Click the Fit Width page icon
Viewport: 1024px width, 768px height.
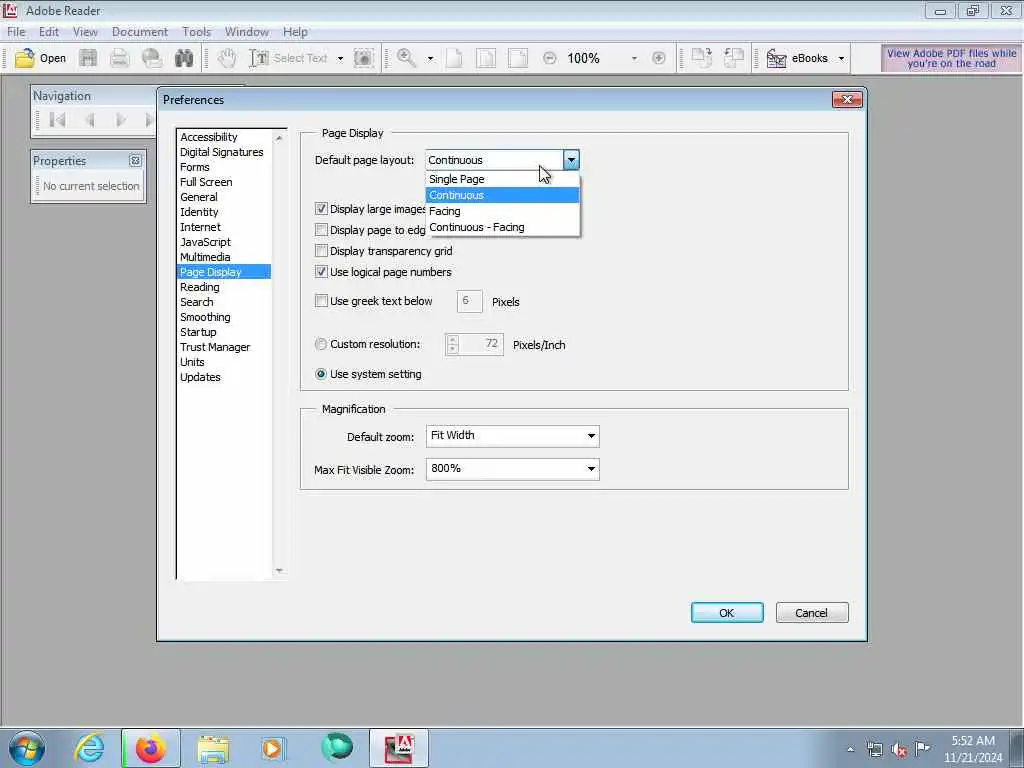tap(518, 58)
